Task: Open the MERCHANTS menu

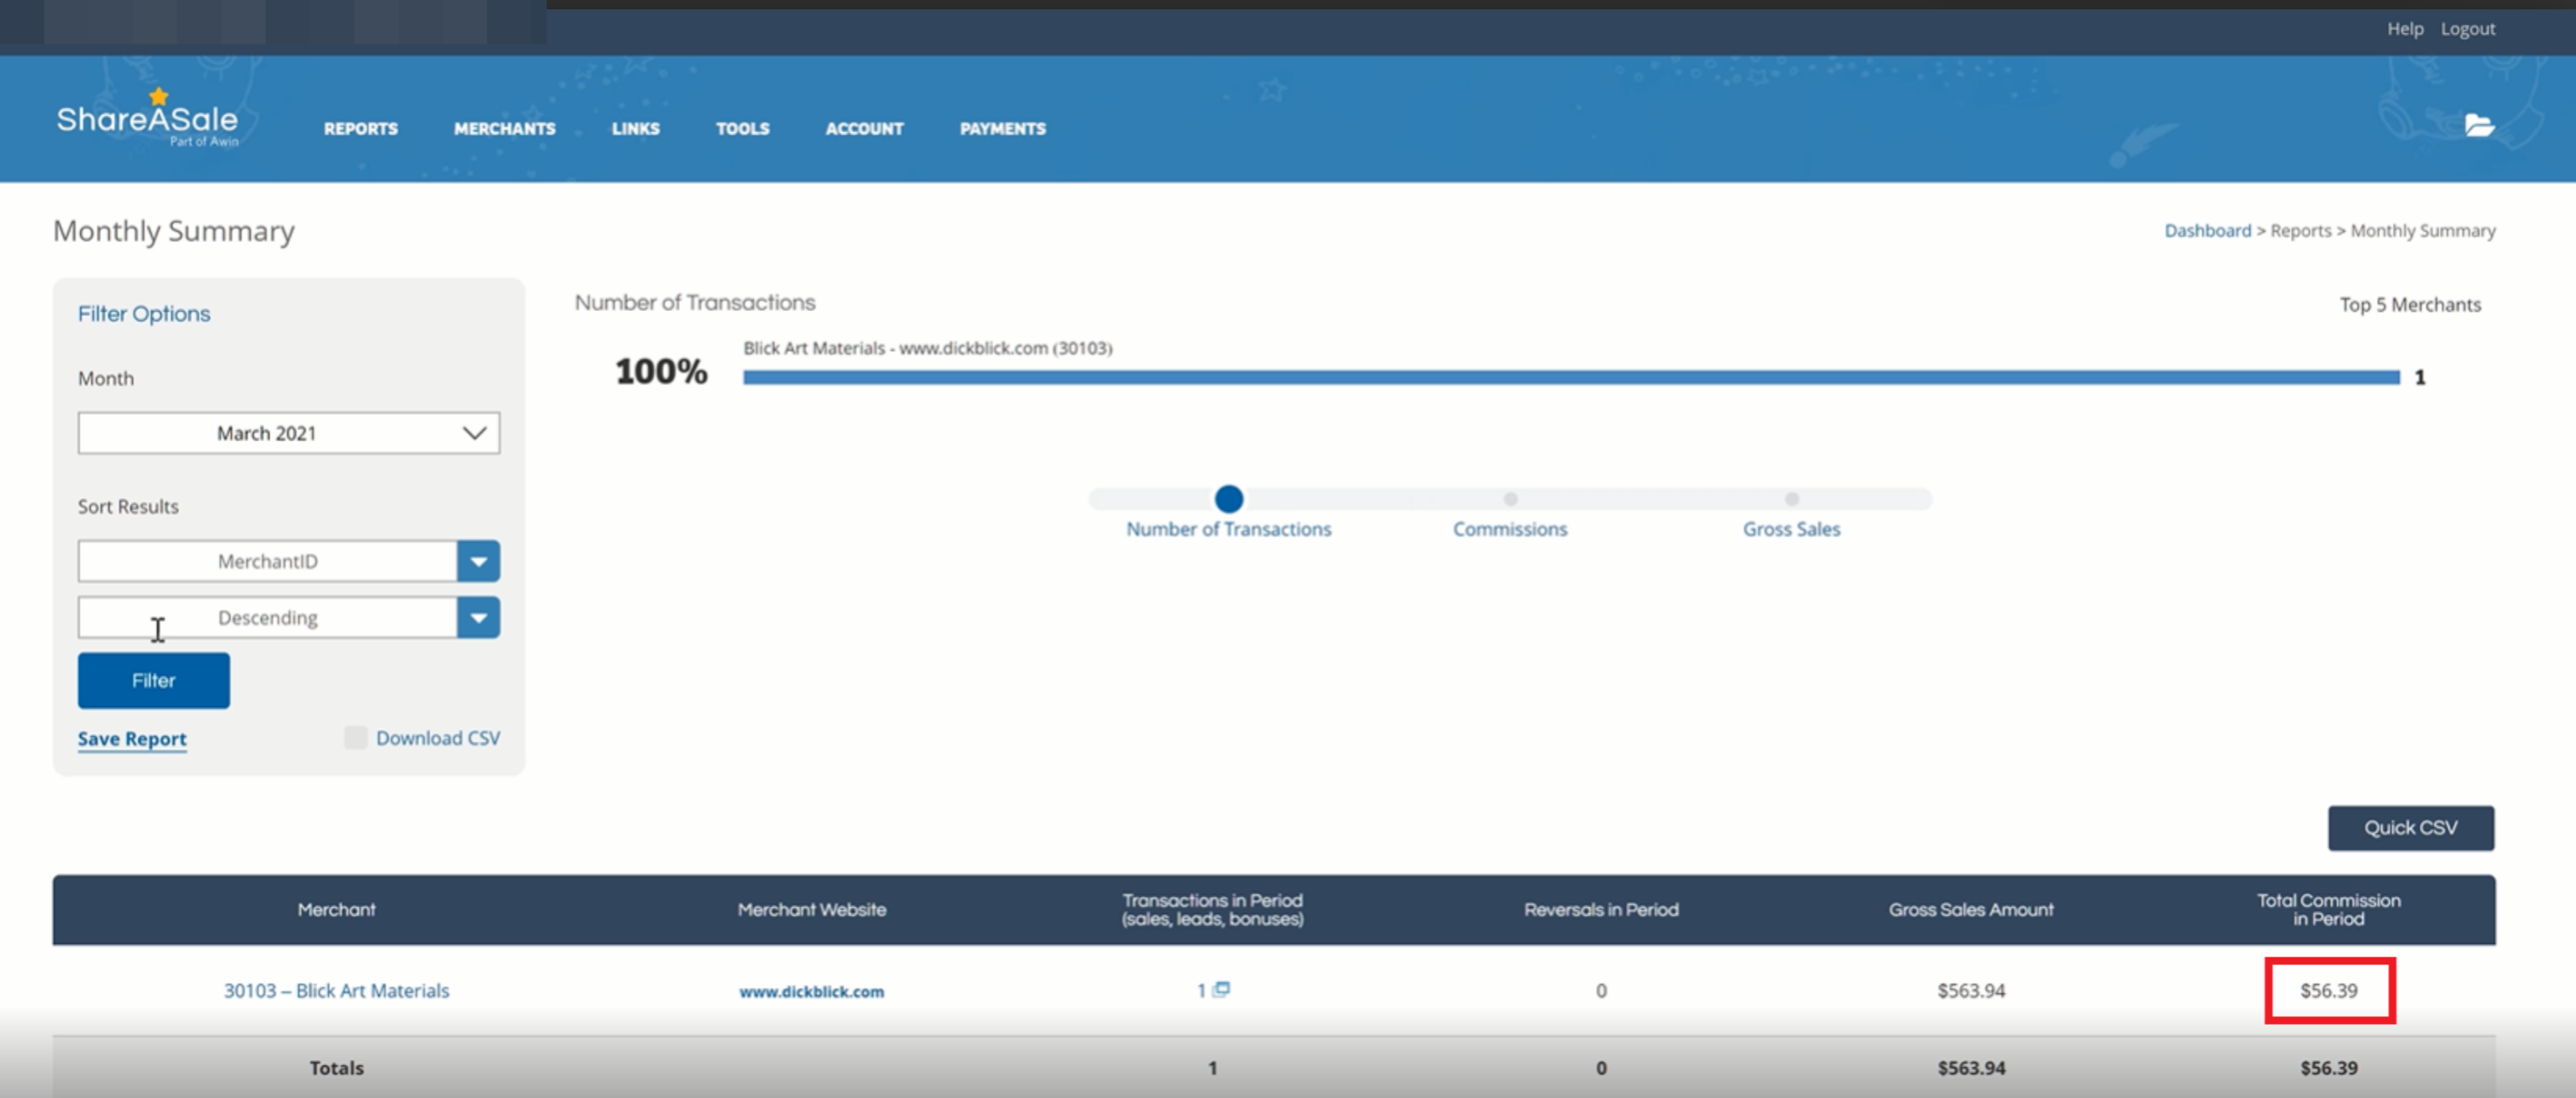Action: coord(504,128)
